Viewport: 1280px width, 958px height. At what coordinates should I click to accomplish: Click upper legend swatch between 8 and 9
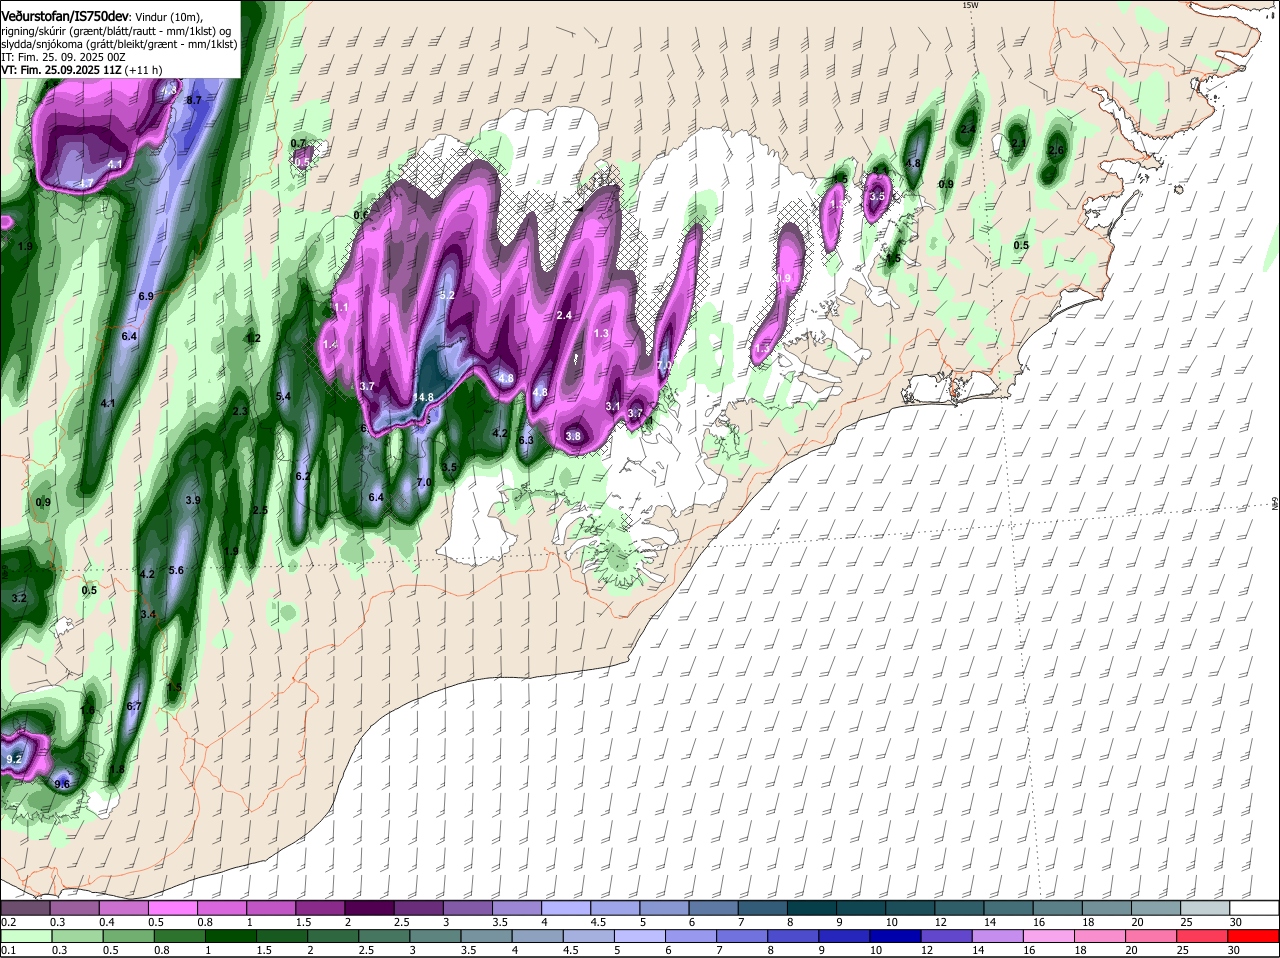pos(812,908)
